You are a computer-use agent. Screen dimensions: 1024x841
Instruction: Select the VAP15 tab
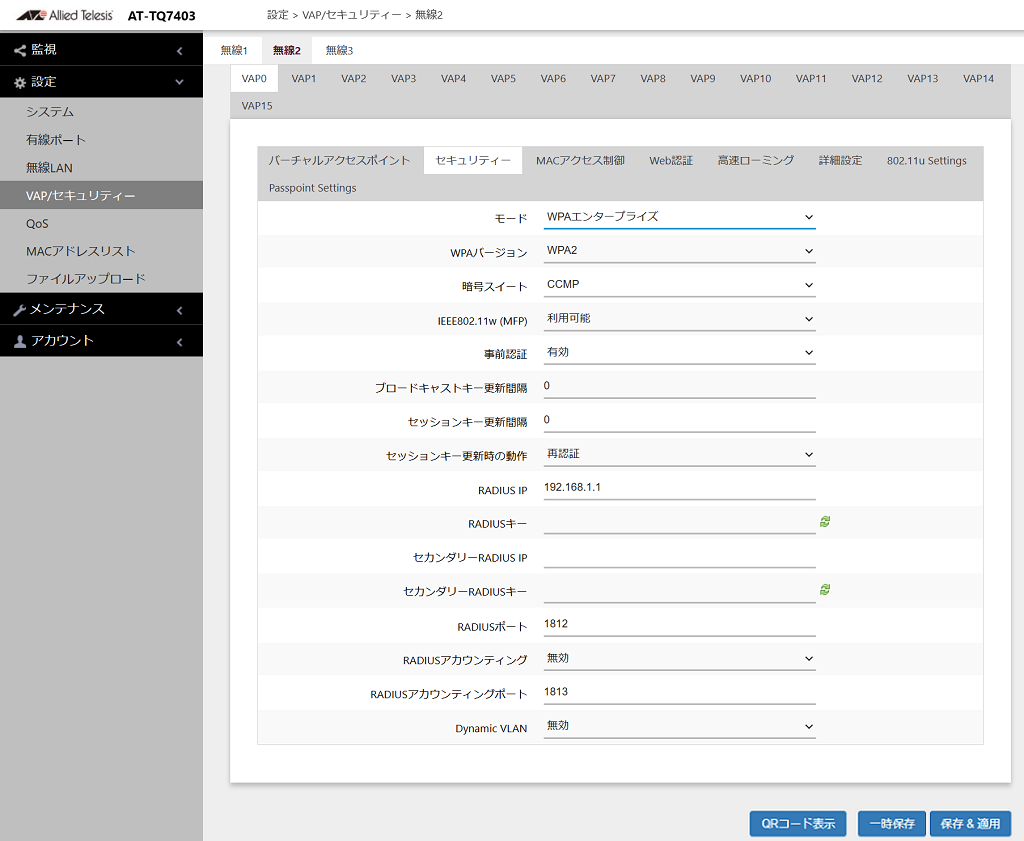257,106
